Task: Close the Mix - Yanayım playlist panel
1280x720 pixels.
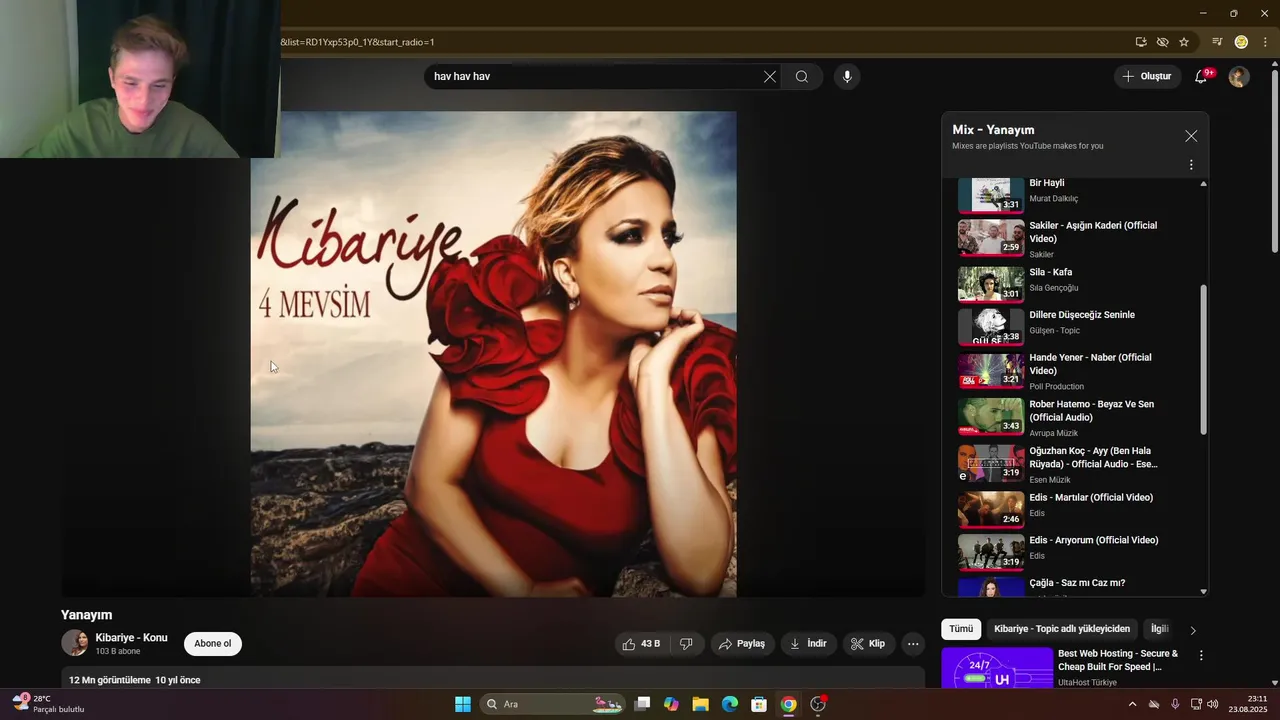Action: coord(1191,136)
